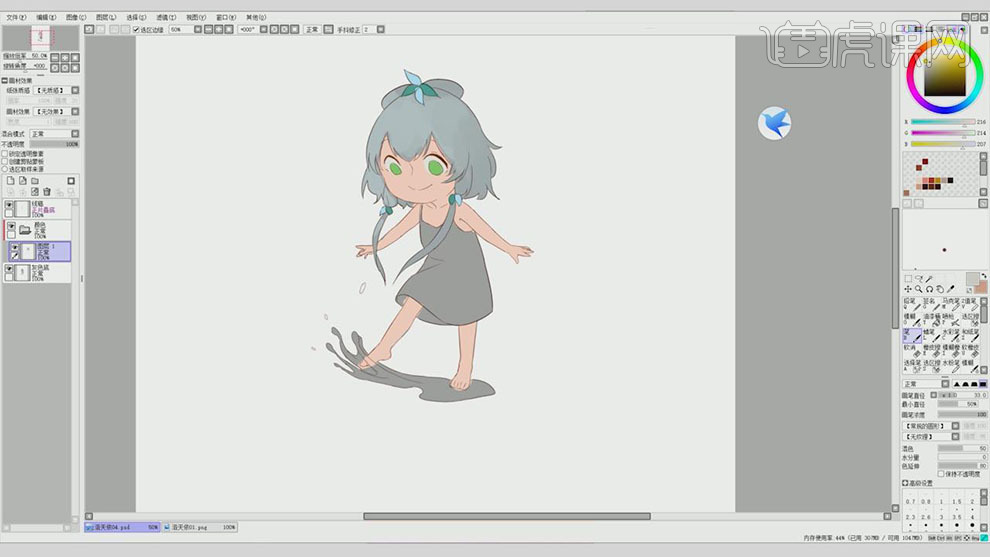Select the magnifier zoom tool
Viewport: 990px width, 557px height.
pos(919,289)
